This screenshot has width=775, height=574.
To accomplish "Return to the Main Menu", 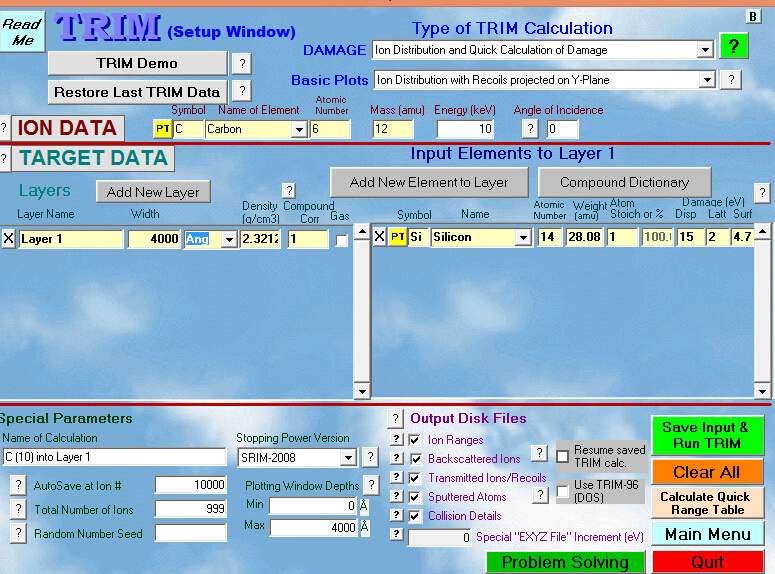I will tap(707, 534).
